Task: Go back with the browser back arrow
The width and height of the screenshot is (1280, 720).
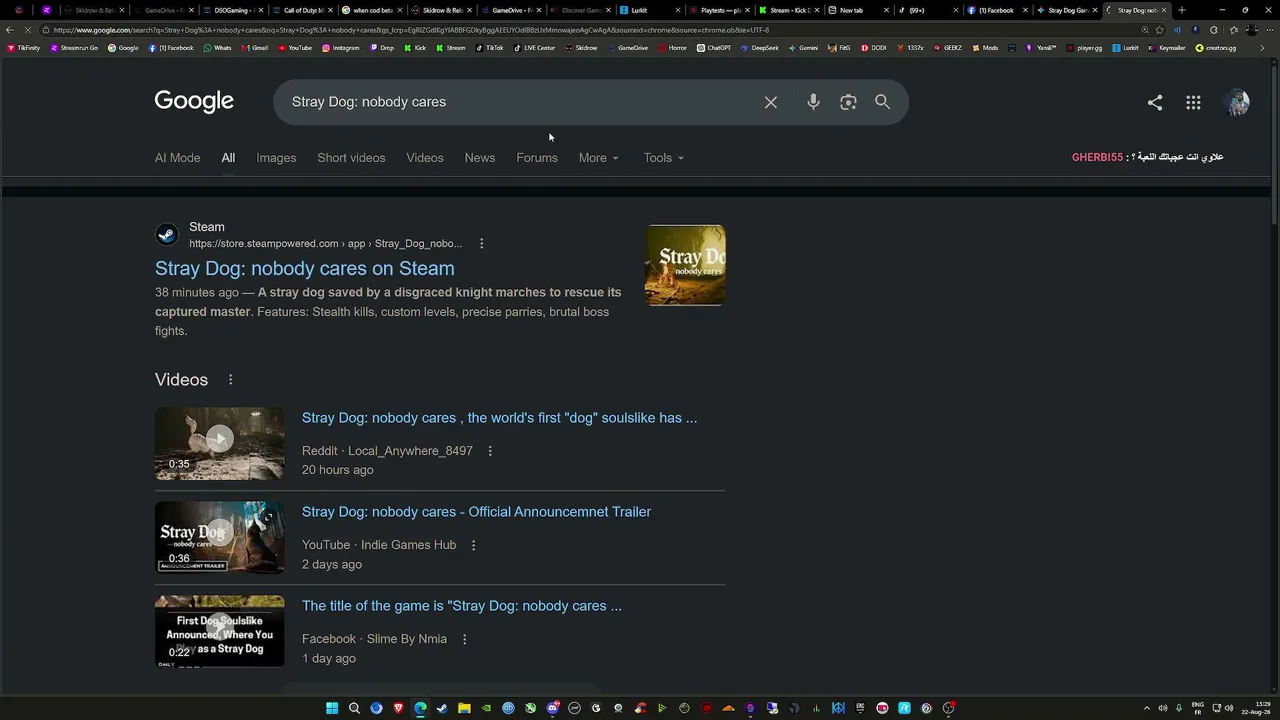Action: pos(9,30)
